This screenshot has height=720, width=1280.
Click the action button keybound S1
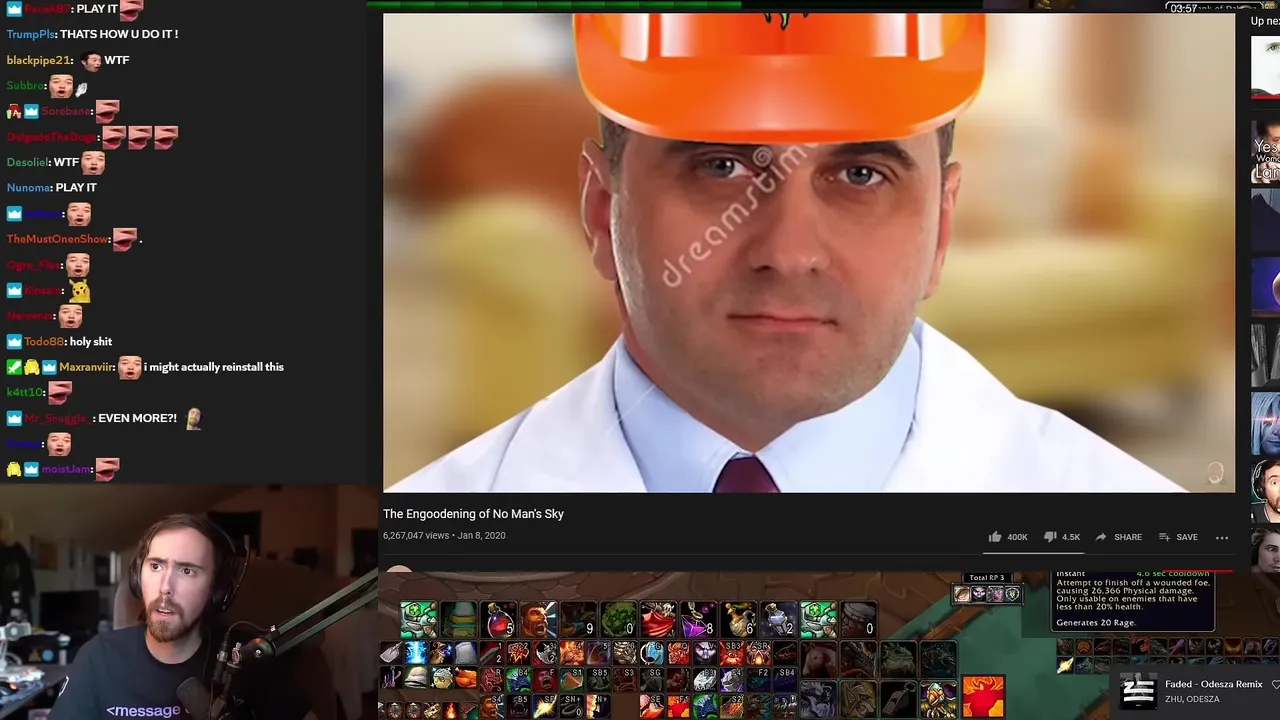point(571,679)
